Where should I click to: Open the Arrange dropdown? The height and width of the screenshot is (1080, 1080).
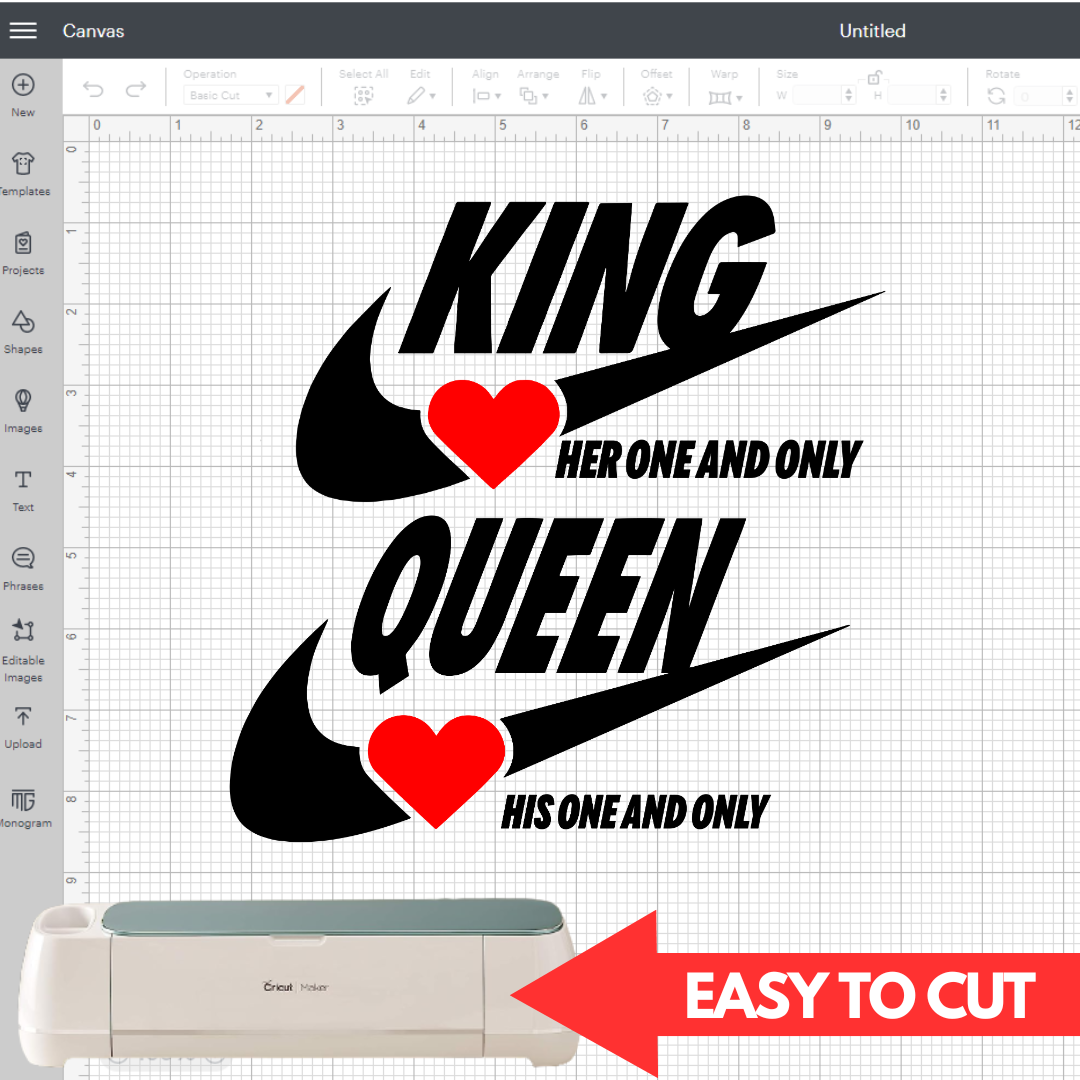point(534,96)
